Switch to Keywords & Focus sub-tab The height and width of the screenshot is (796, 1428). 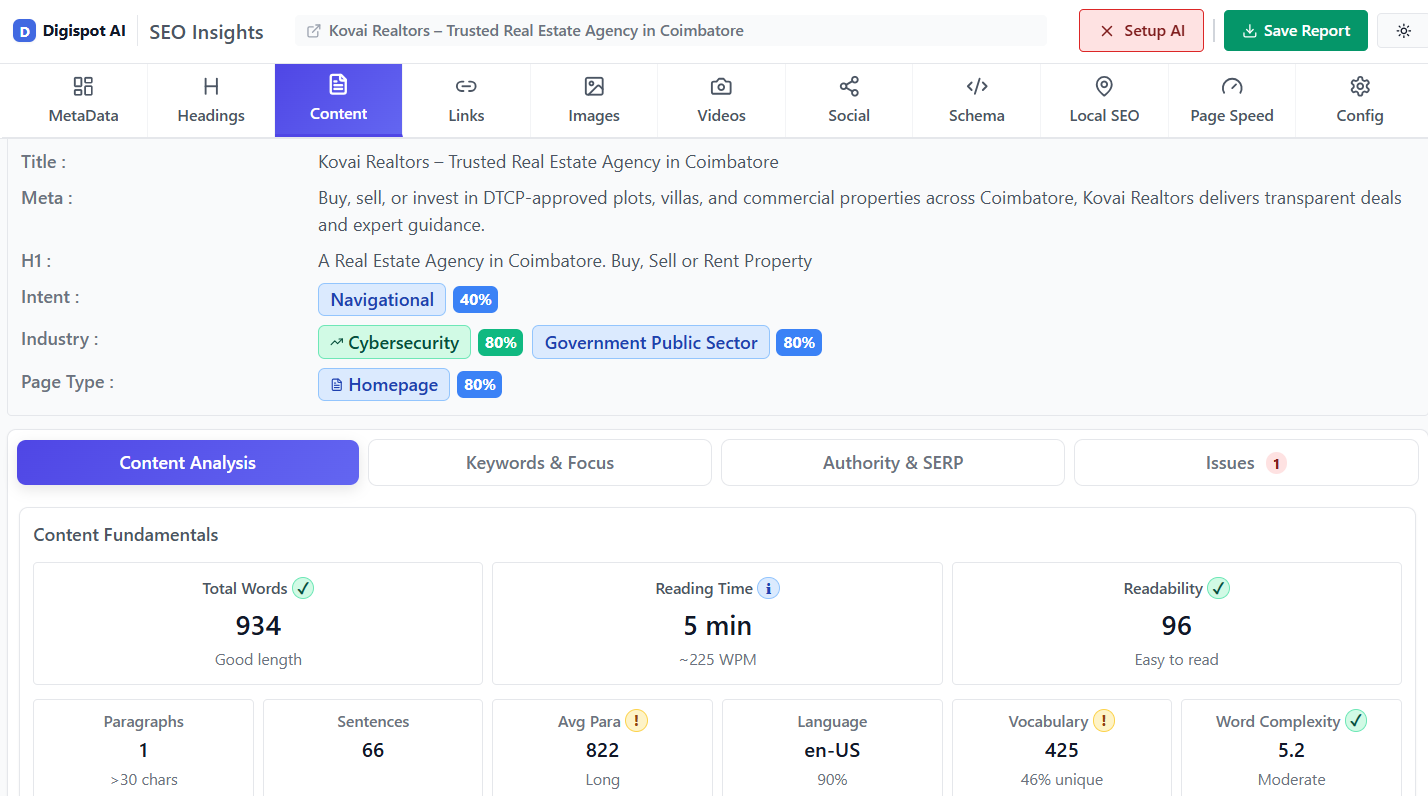[540, 463]
